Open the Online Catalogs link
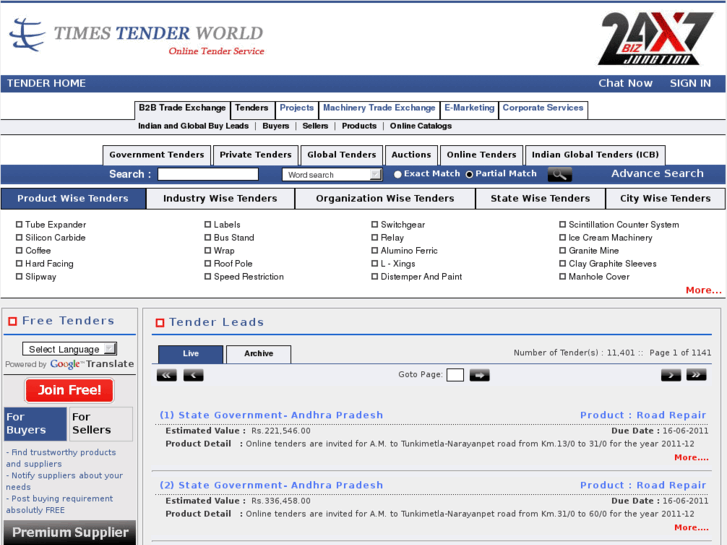This screenshot has width=727, height=545. click(x=421, y=126)
